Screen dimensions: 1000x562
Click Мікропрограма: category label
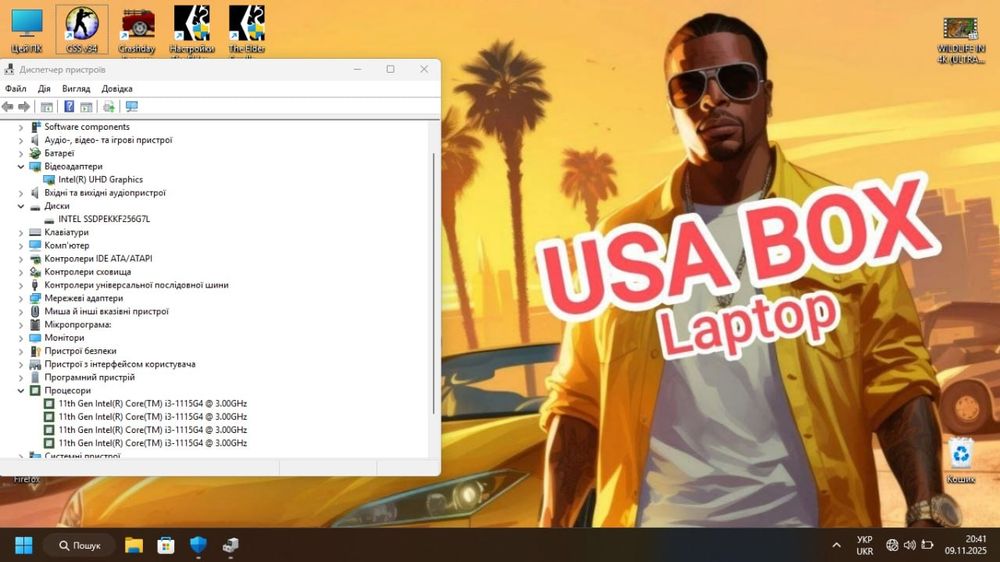tap(78, 325)
